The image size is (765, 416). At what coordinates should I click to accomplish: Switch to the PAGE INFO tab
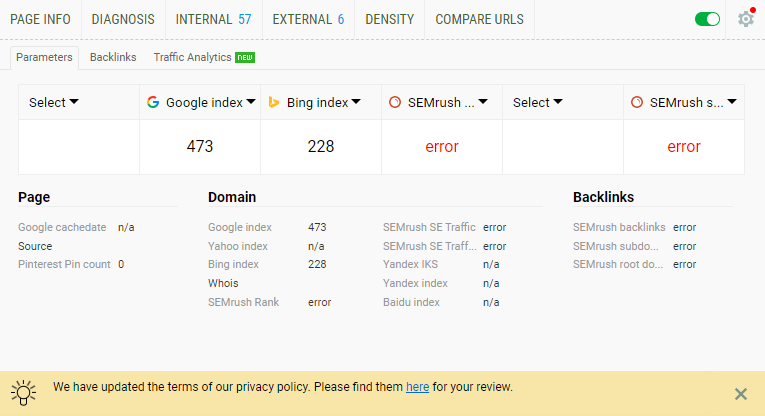click(x=40, y=20)
